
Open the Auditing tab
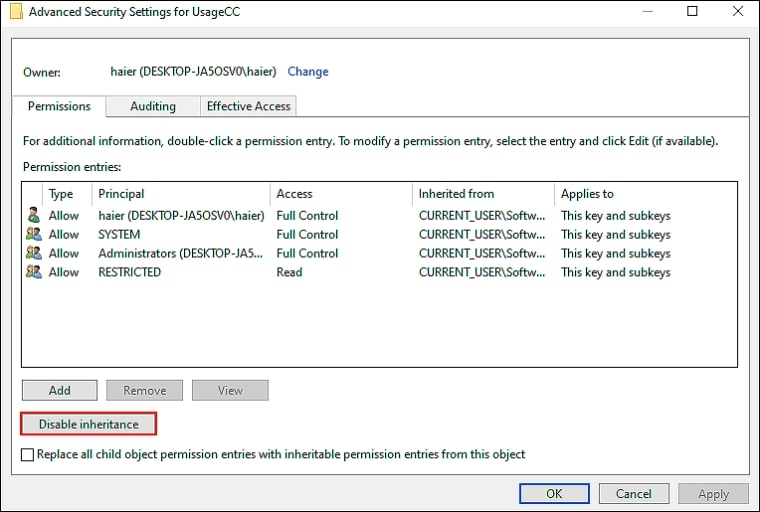coord(153,106)
